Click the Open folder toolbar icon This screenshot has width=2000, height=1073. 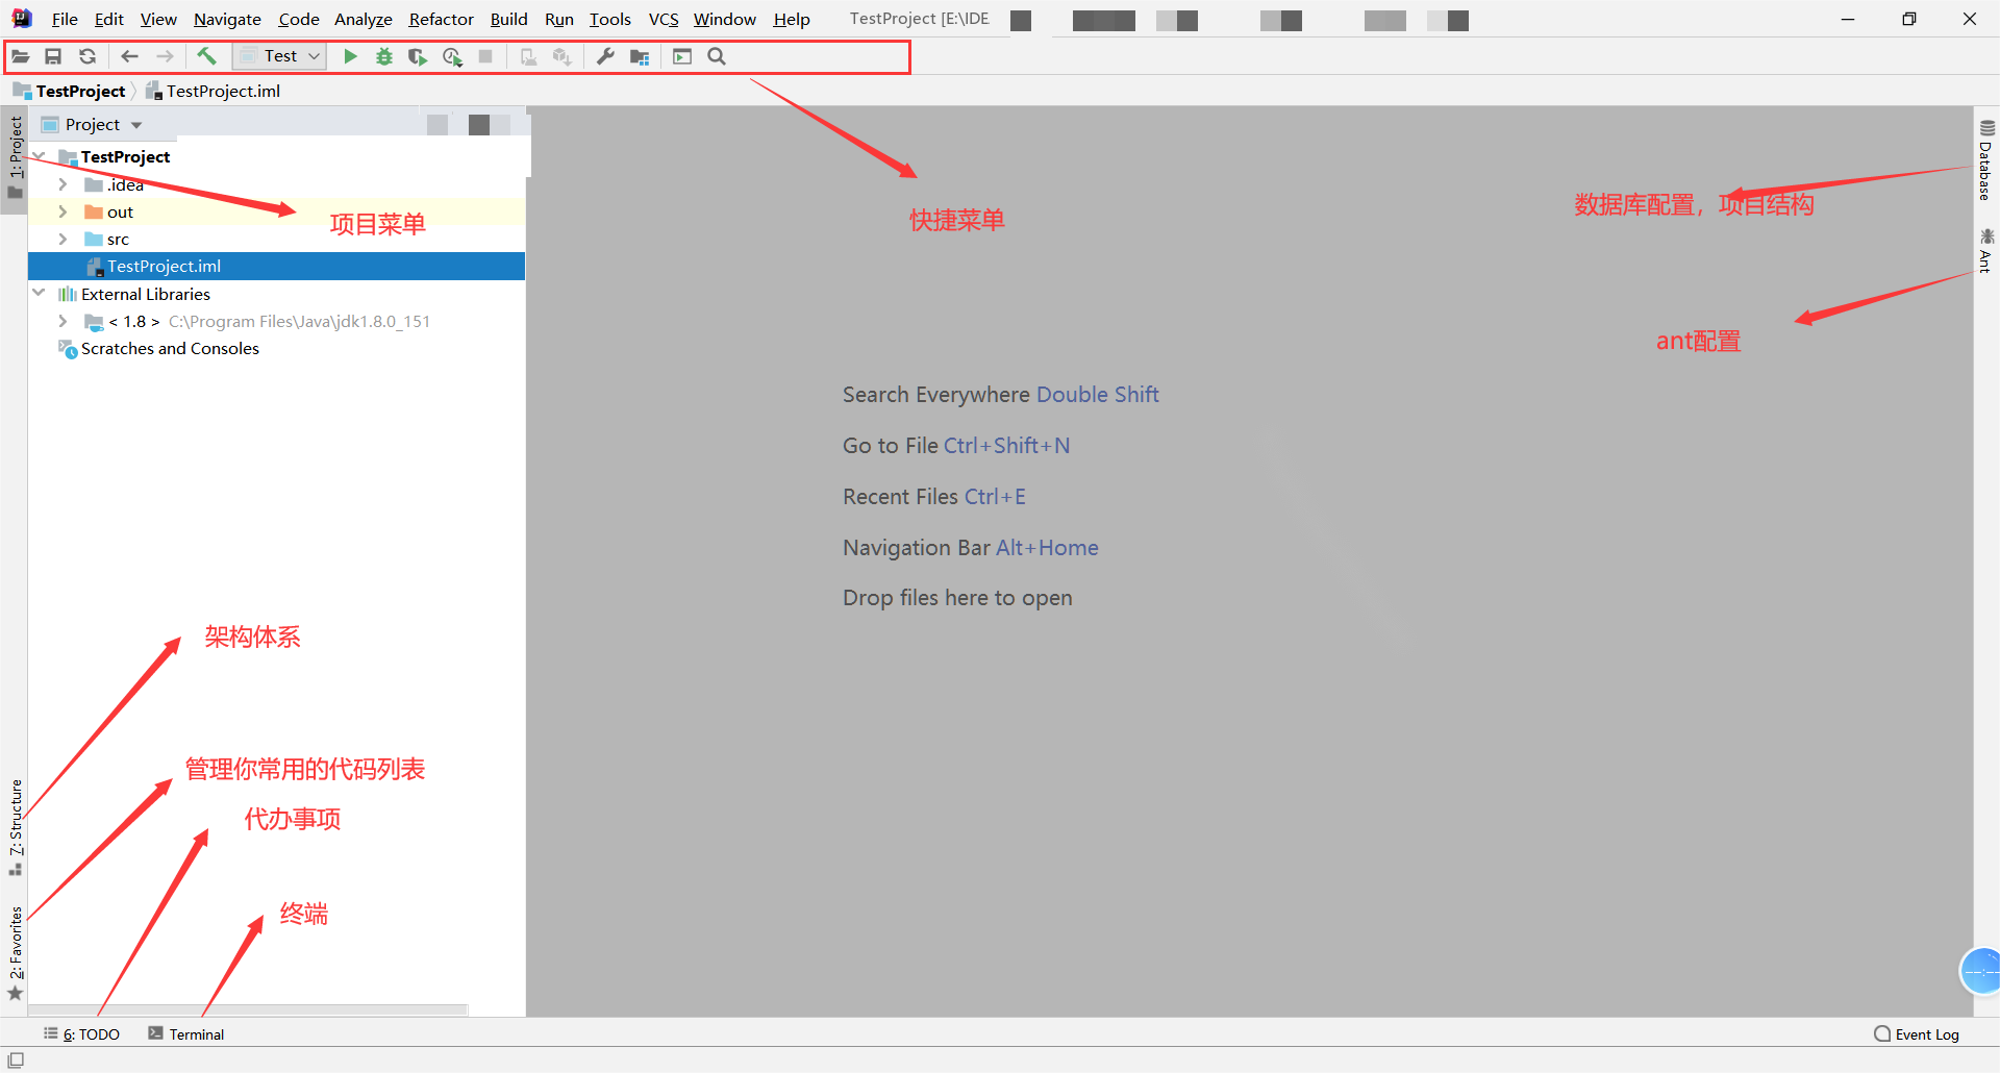coord(20,57)
